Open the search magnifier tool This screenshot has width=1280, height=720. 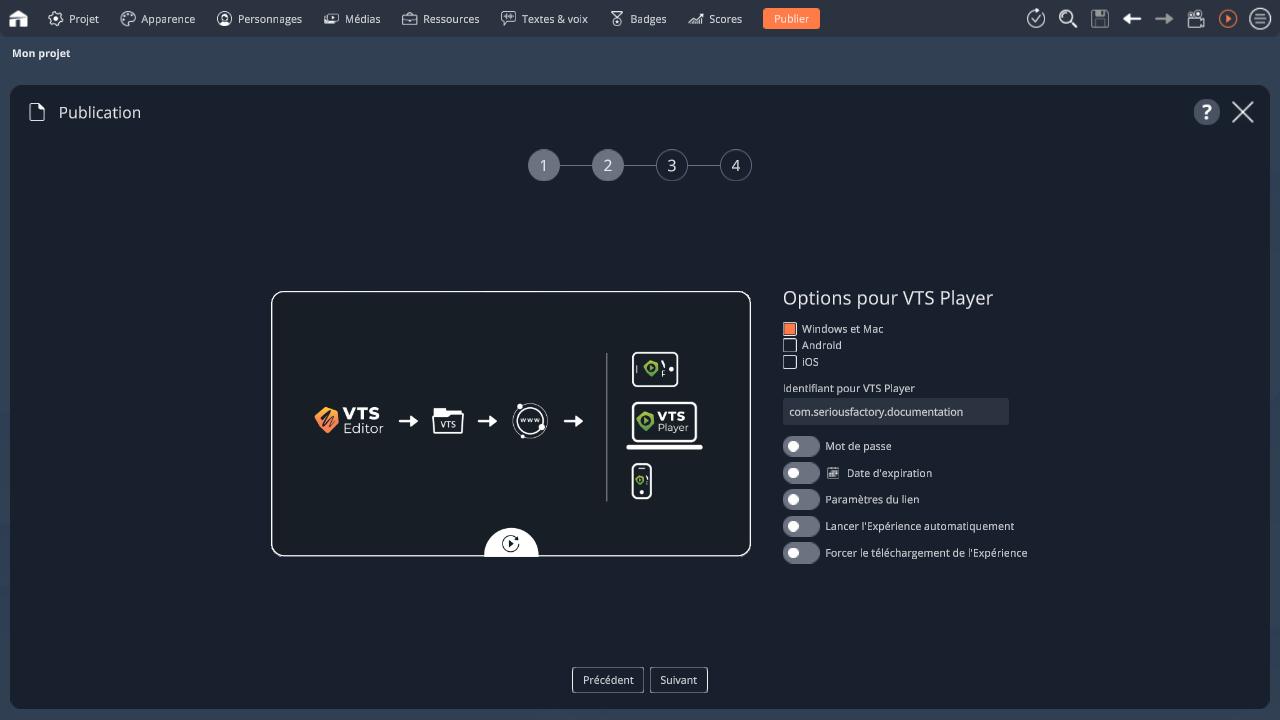point(1068,18)
